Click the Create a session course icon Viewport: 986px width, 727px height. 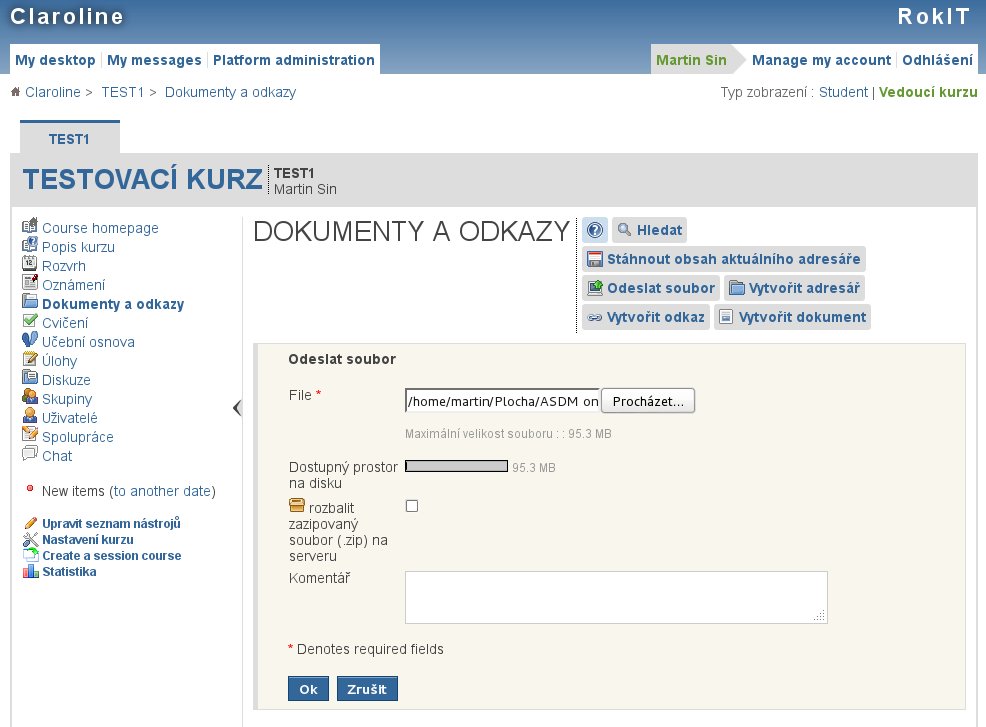point(31,555)
